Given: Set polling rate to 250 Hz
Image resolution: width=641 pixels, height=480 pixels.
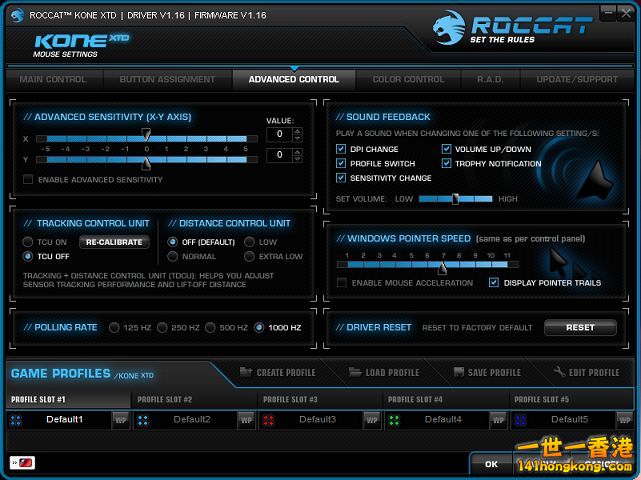Looking at the screenshot, I should pyautogui.click(x=162, y=327).
